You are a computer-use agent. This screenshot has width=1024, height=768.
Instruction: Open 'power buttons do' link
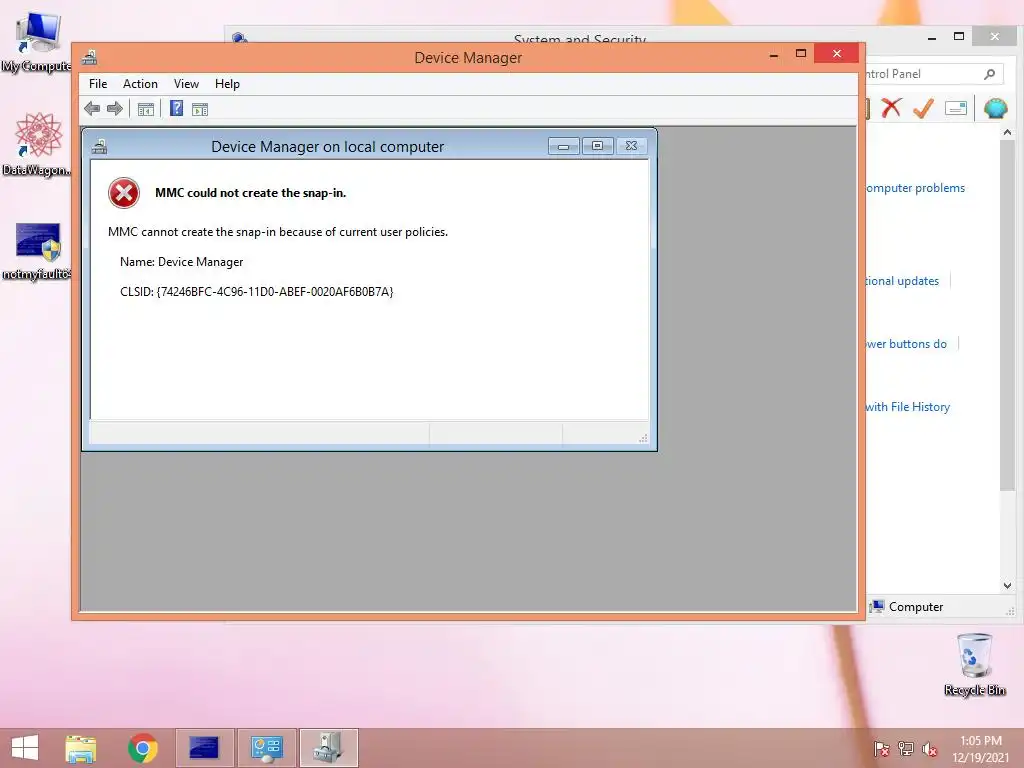(x=906, y=344)
